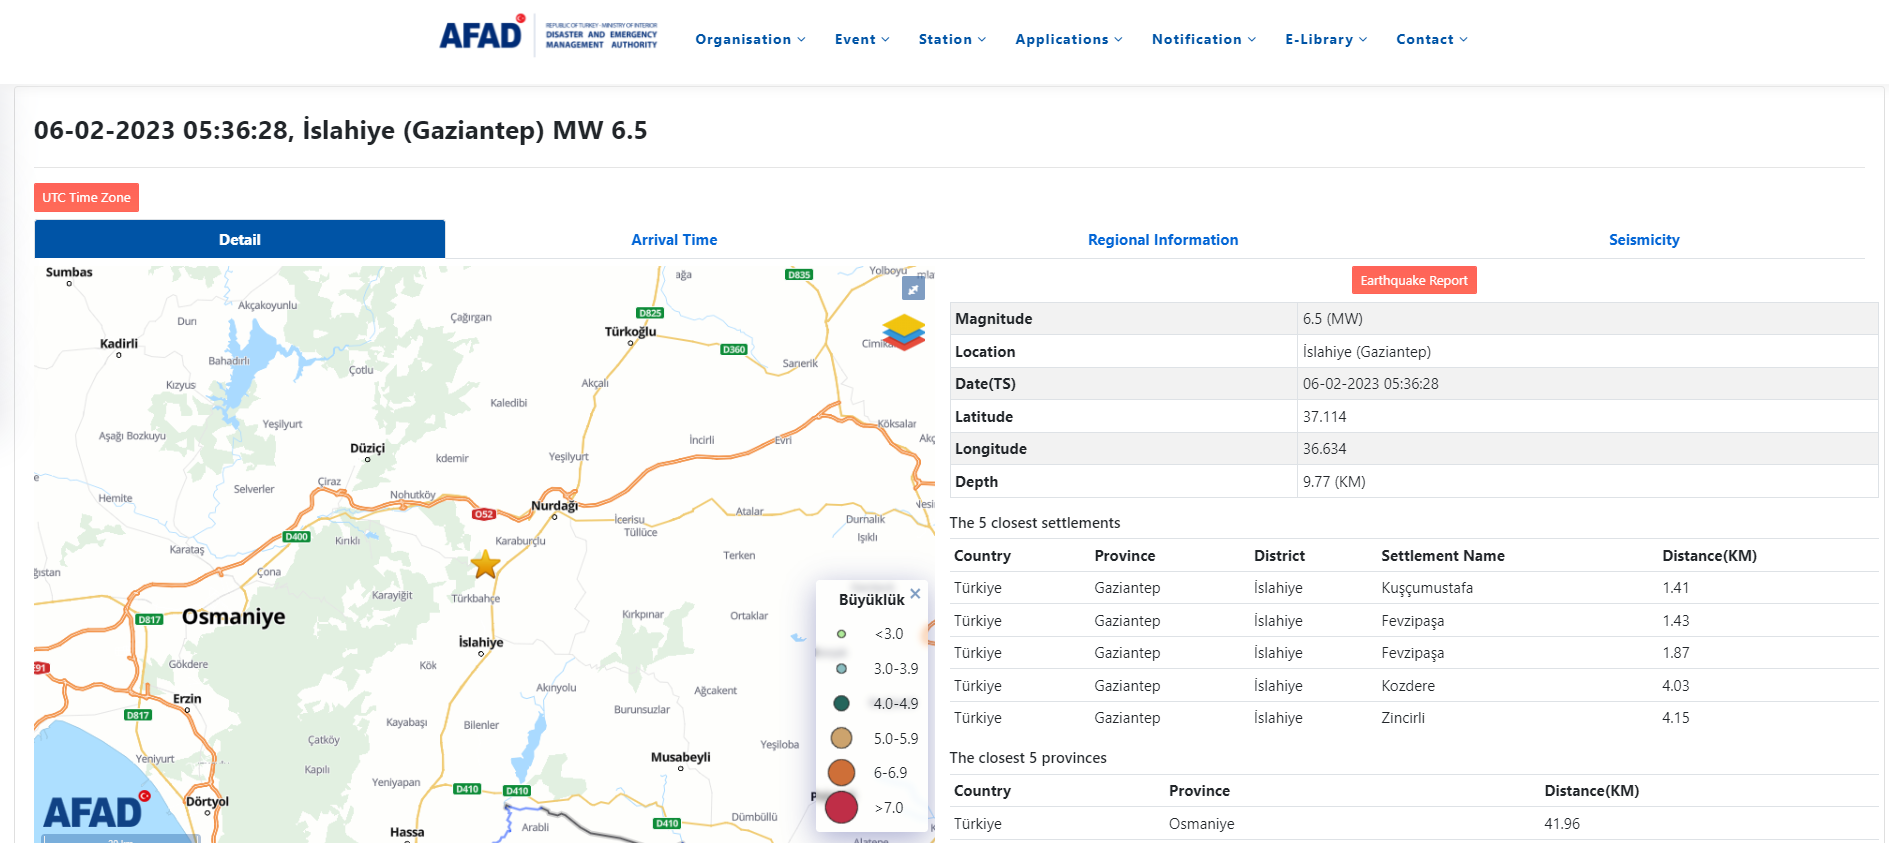This screenshot has width=1889, height=843.
Task: Click the <3.0 magnitude legend circle
Action: tap(841, 634)
